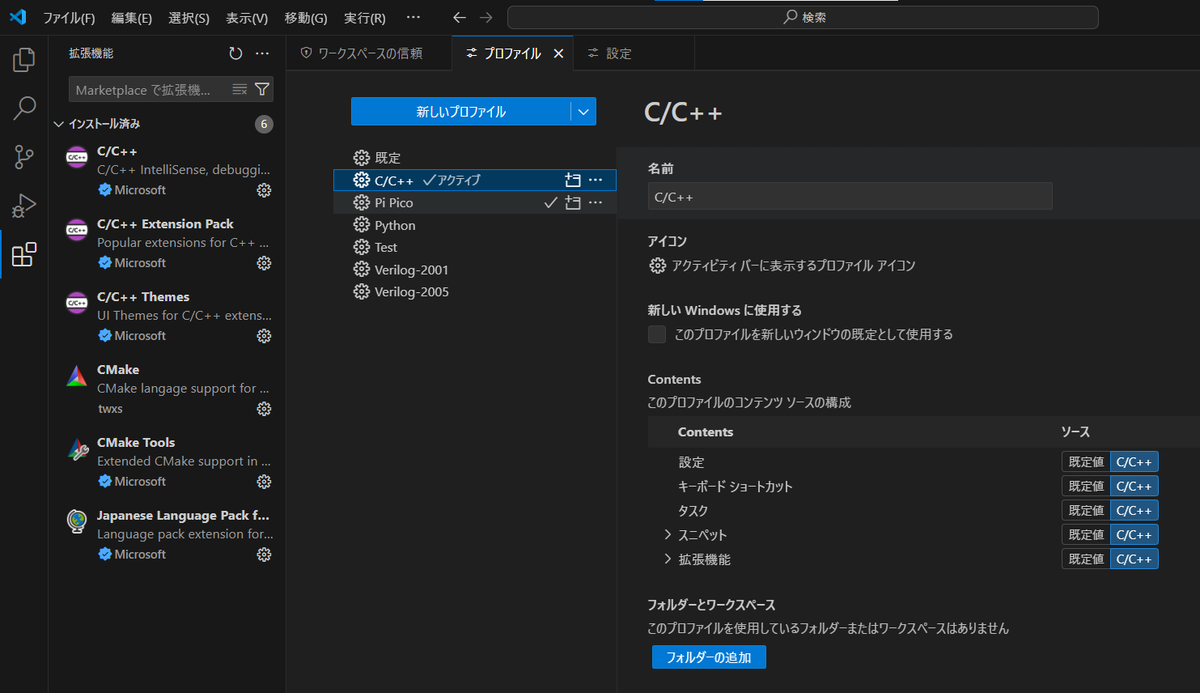
Task: Close the プロファイル tab
Action: point(559,53)
